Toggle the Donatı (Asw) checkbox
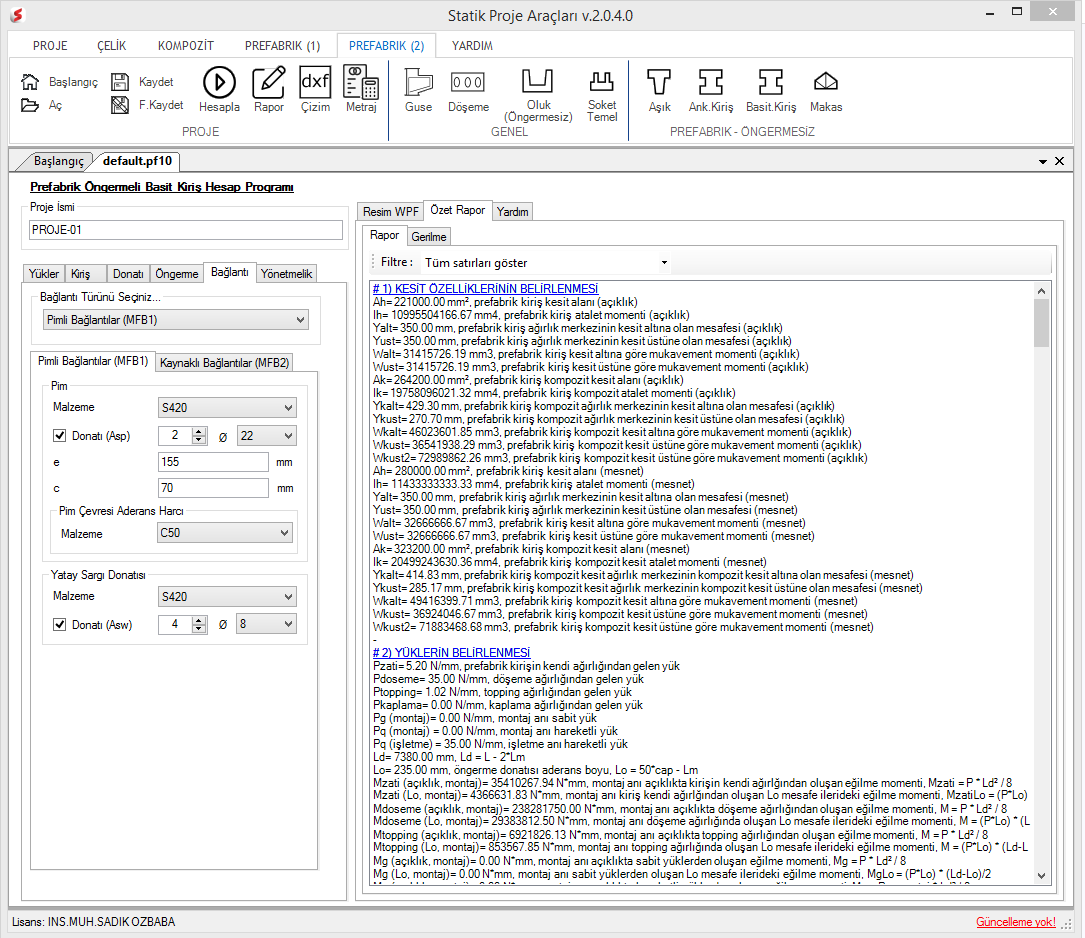The image size is (1085, 938). tap(60, 625)
